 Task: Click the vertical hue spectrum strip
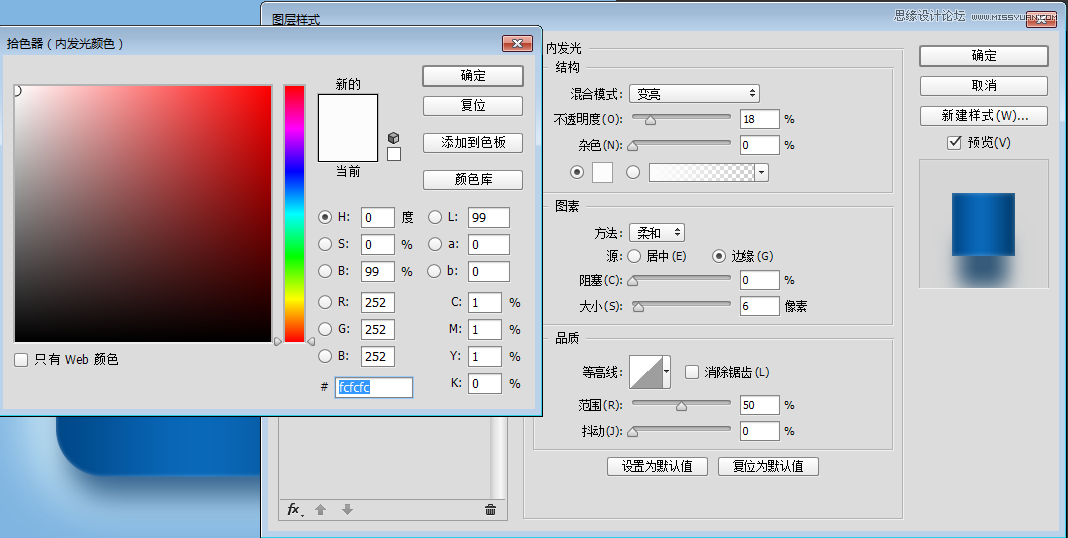[x=294, y=214]
